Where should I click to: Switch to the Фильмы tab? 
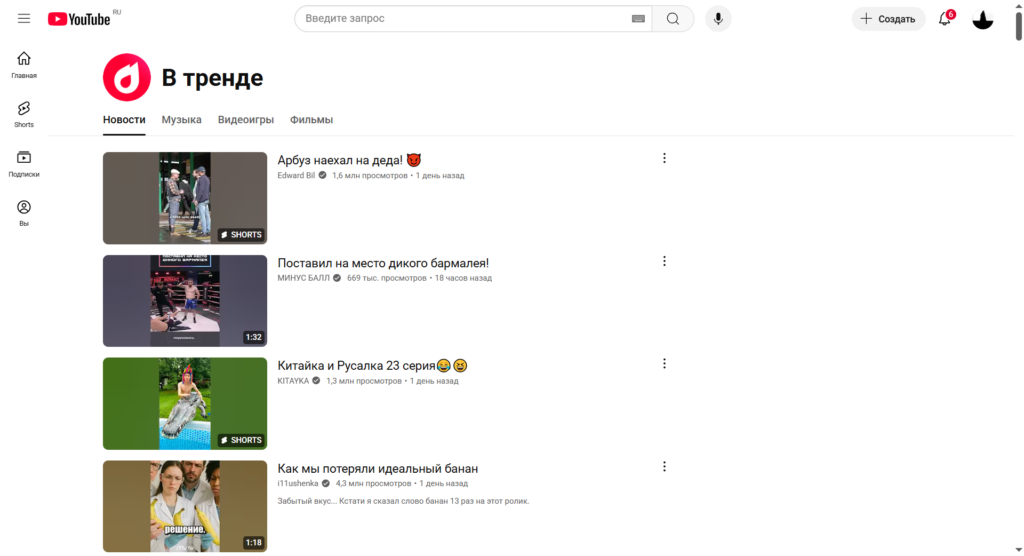pyautogui.click(x=312, y=120)
